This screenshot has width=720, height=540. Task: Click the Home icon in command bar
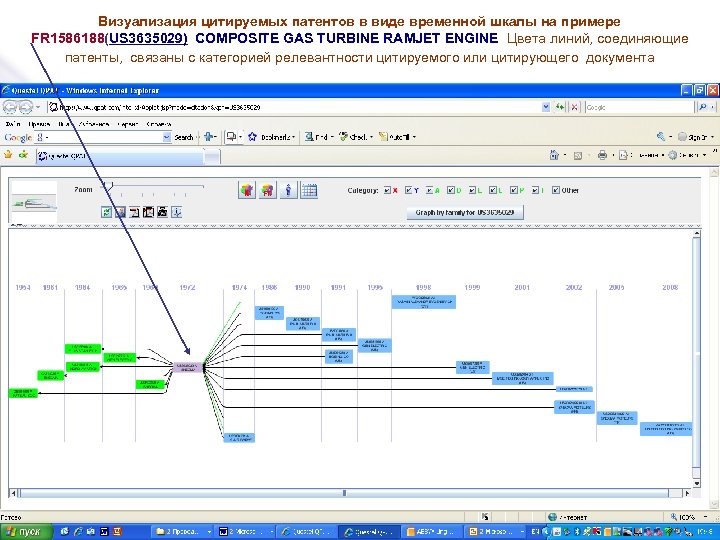(x=555, y=155)
